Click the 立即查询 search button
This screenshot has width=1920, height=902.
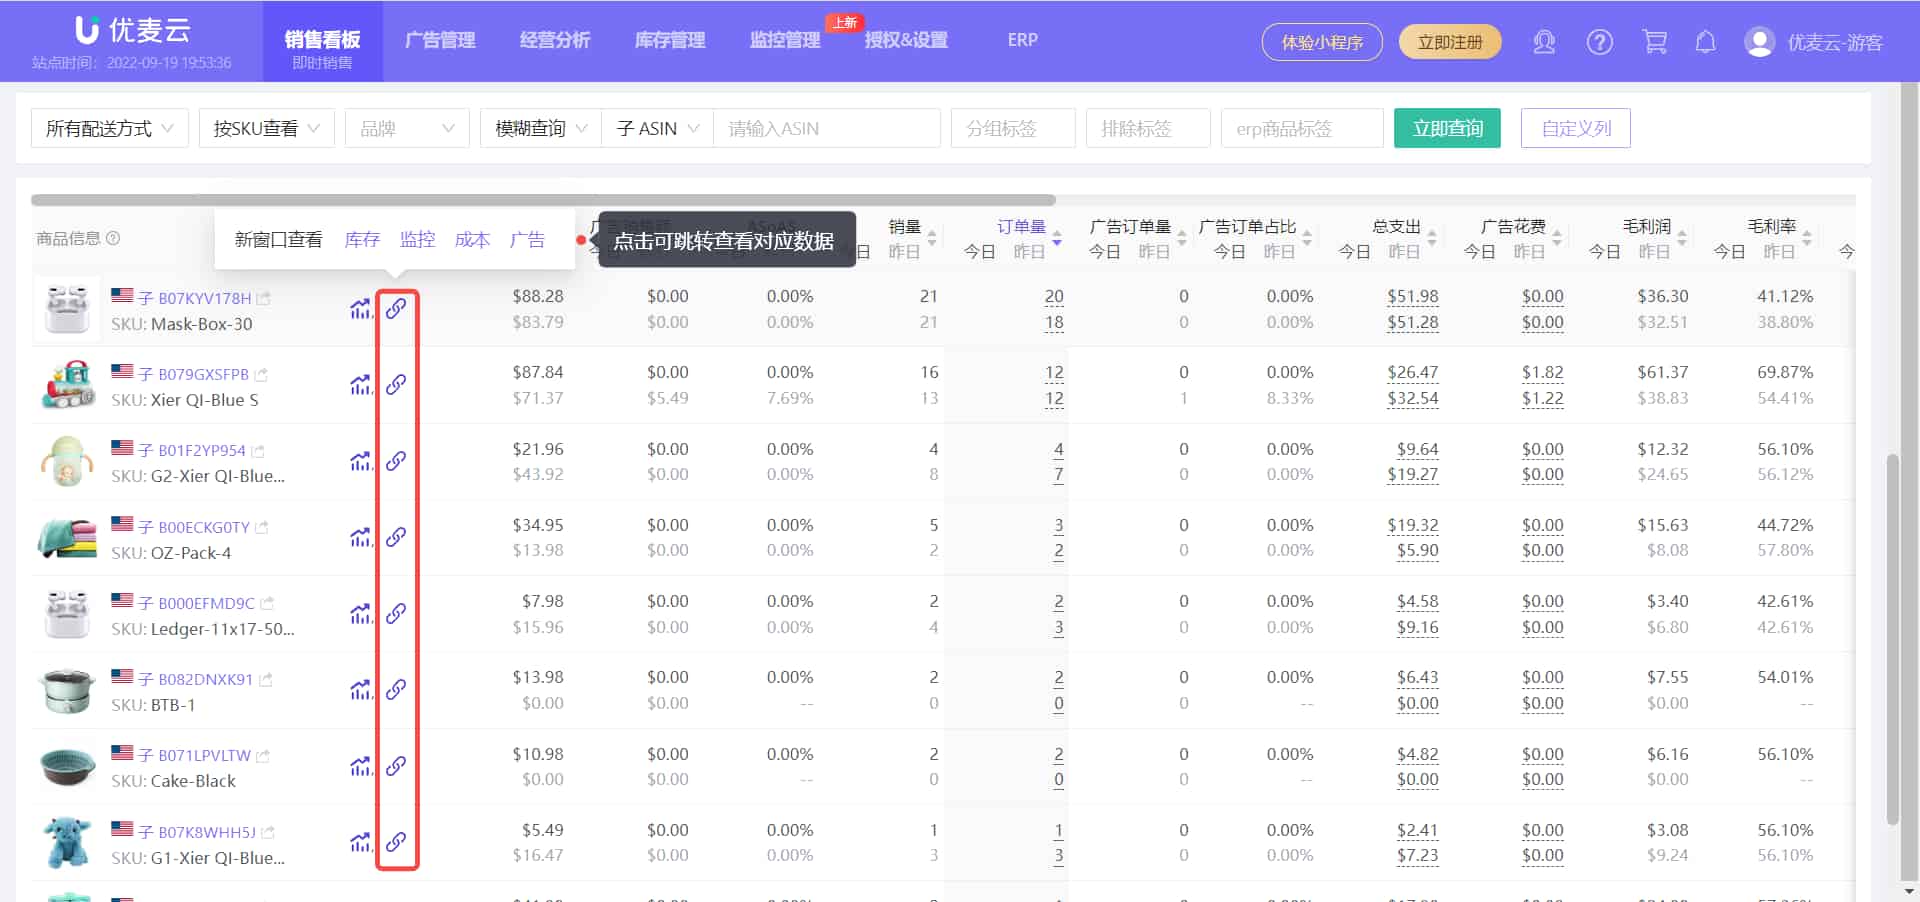coord(1447,128)
